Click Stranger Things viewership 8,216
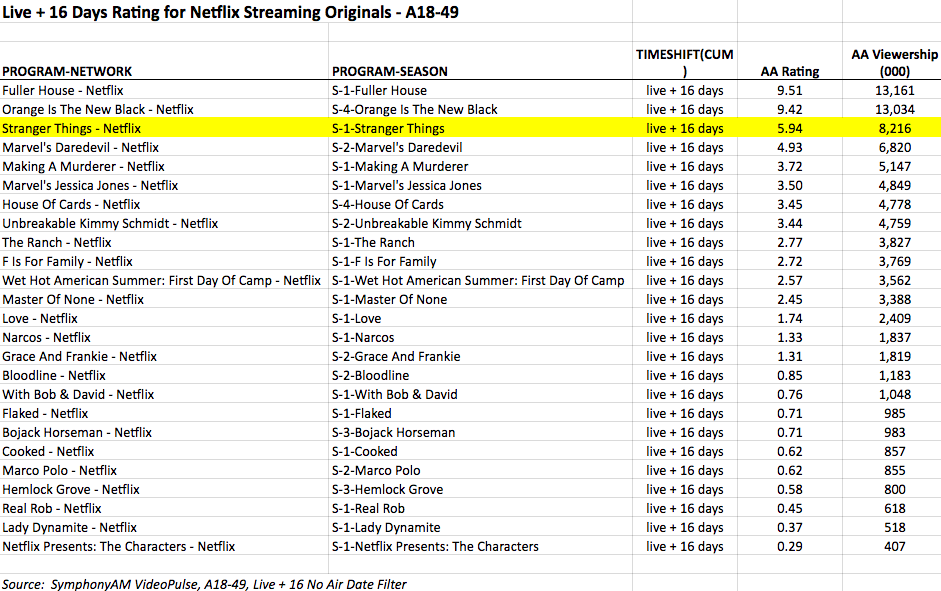The width and height of the screenshot is (941, 591). [894, 128]
